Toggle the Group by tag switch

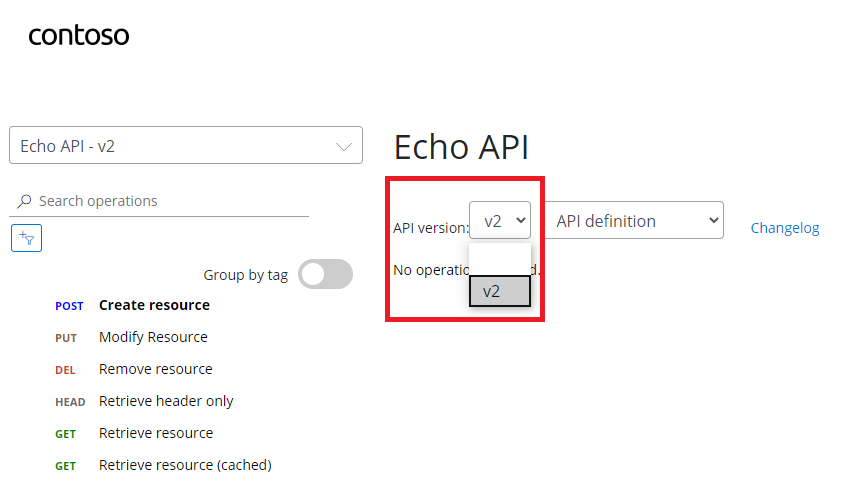[325, 274]
